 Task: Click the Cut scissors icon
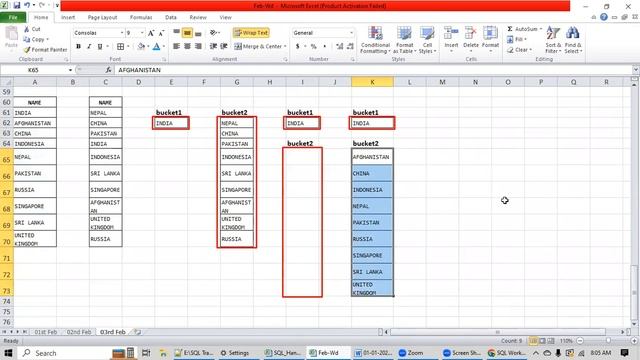tap(27, 29)
